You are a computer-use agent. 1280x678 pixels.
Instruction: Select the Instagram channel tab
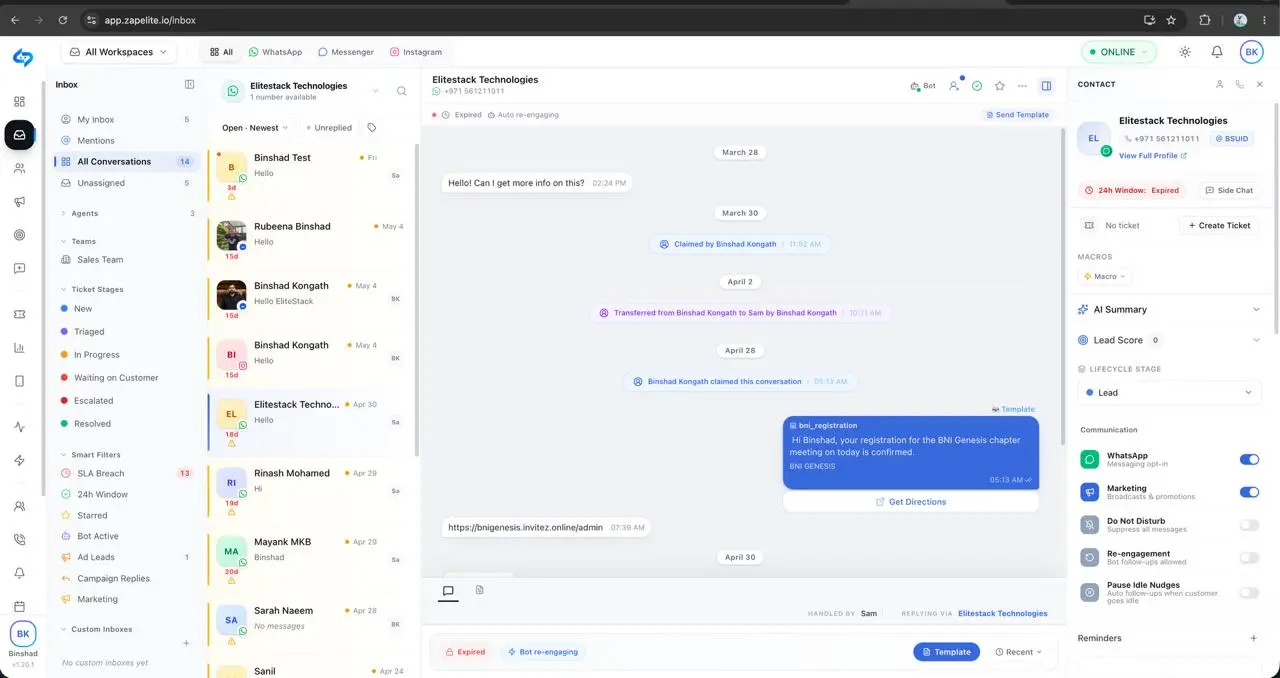(x=416, y=52)
